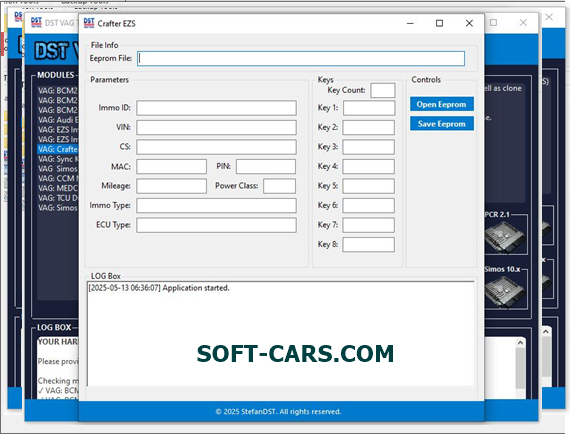Click the Save Eeprom button

point(442,124)
